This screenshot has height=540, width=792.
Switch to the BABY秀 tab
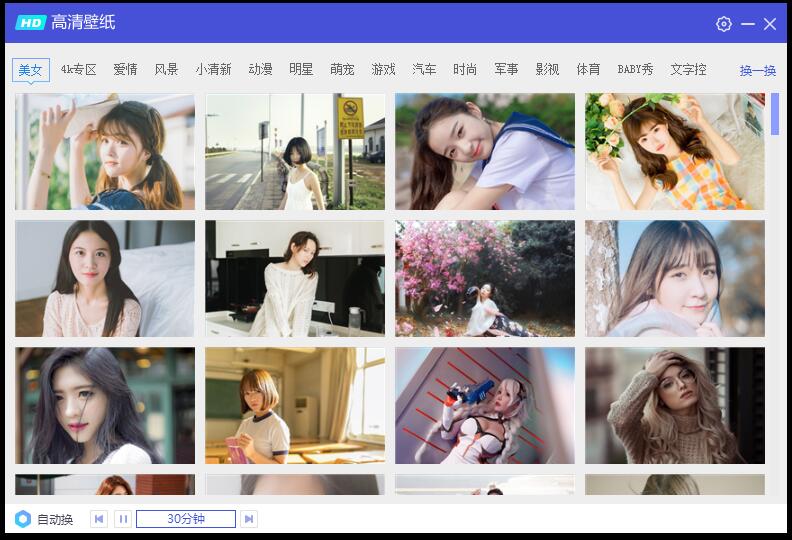click(635, 69)
